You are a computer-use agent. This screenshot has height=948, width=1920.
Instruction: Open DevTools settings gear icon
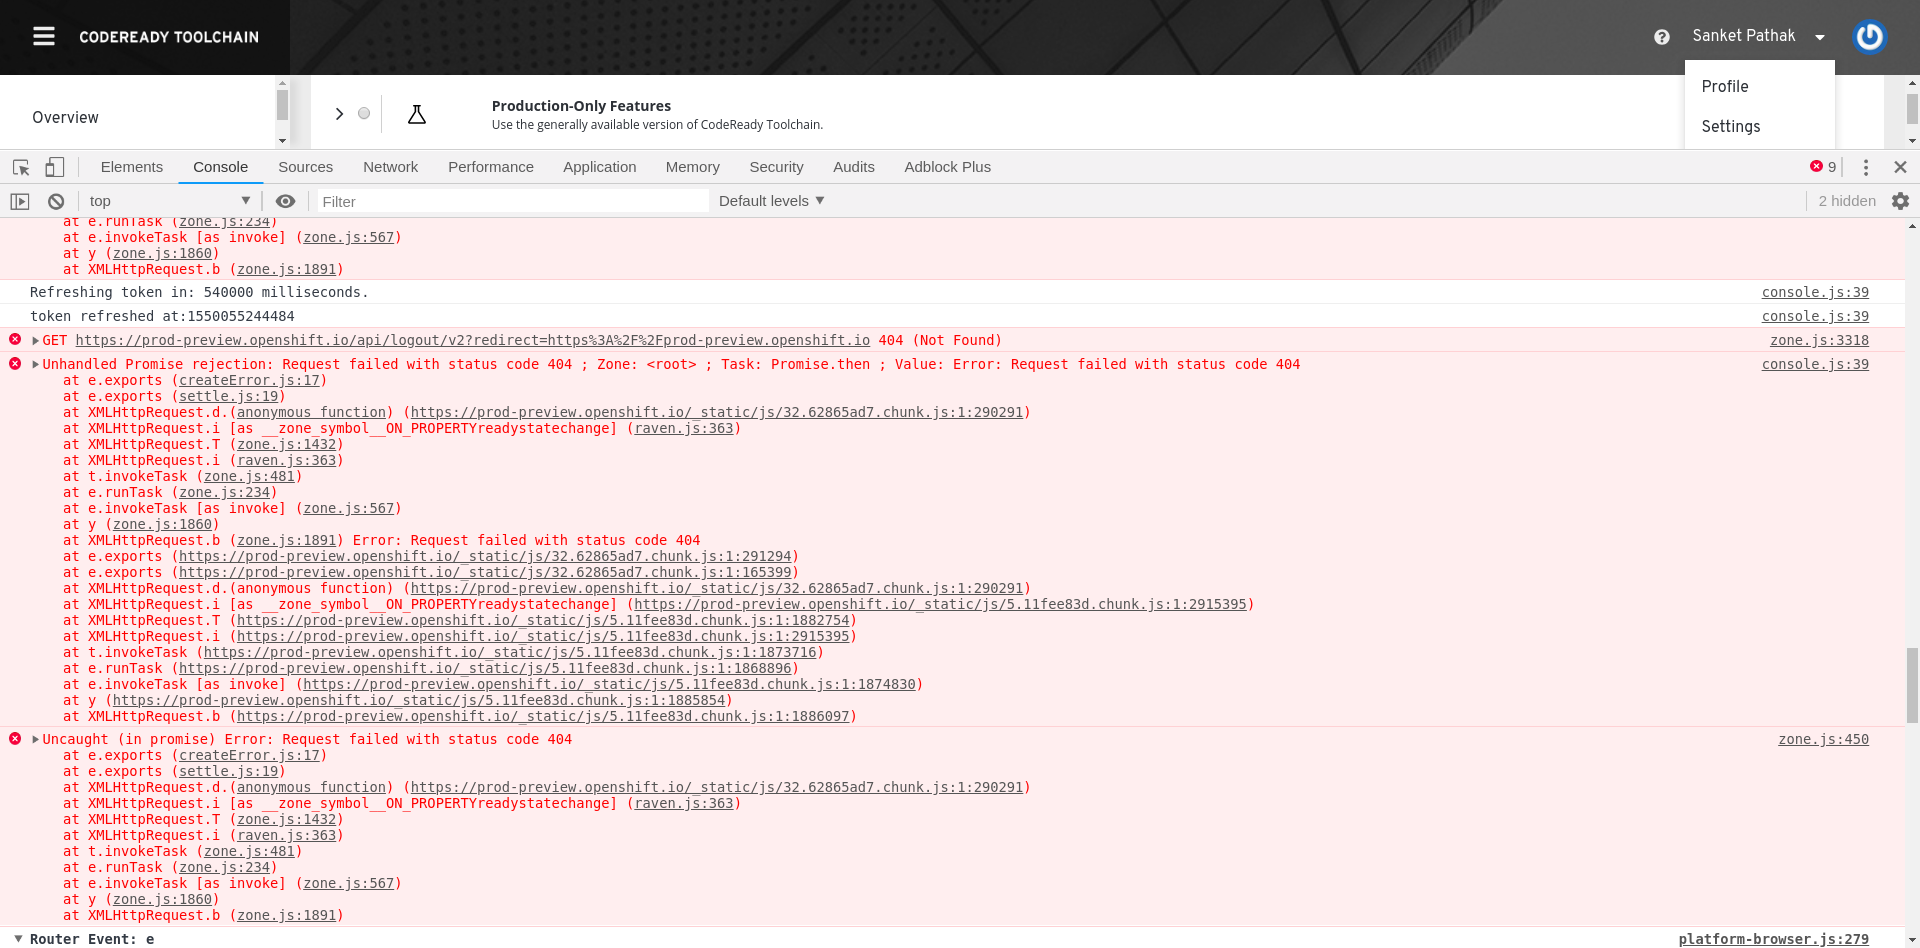(1900, 201)
